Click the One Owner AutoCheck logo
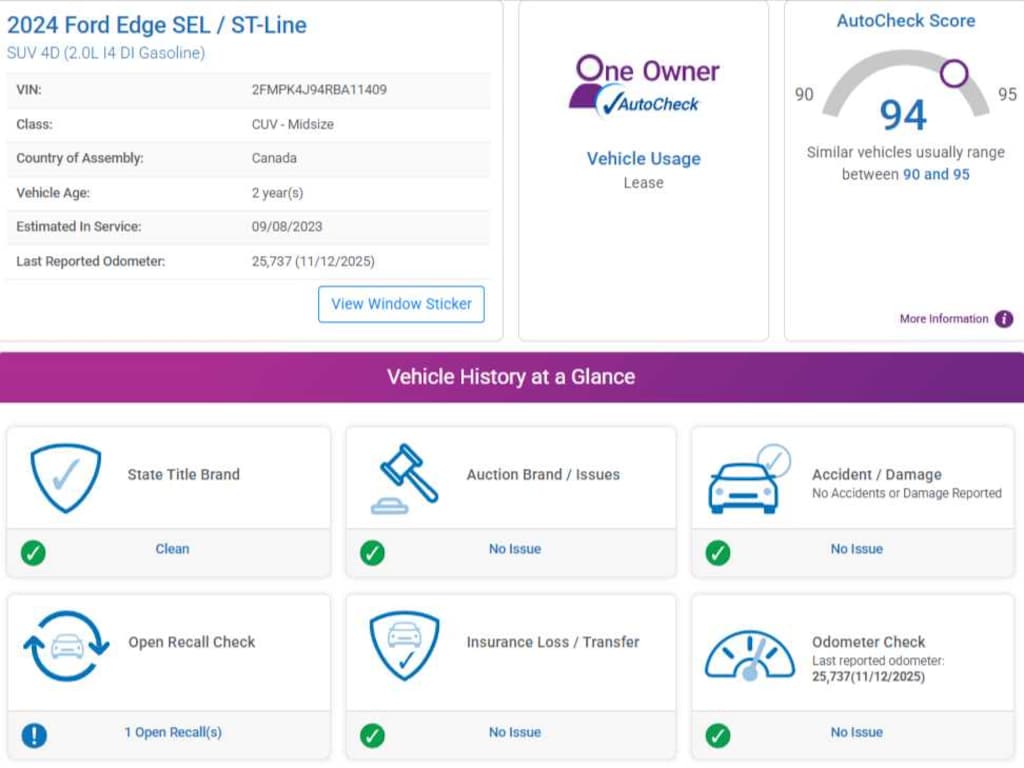The image size is (1024, 768). pos(644,87)
